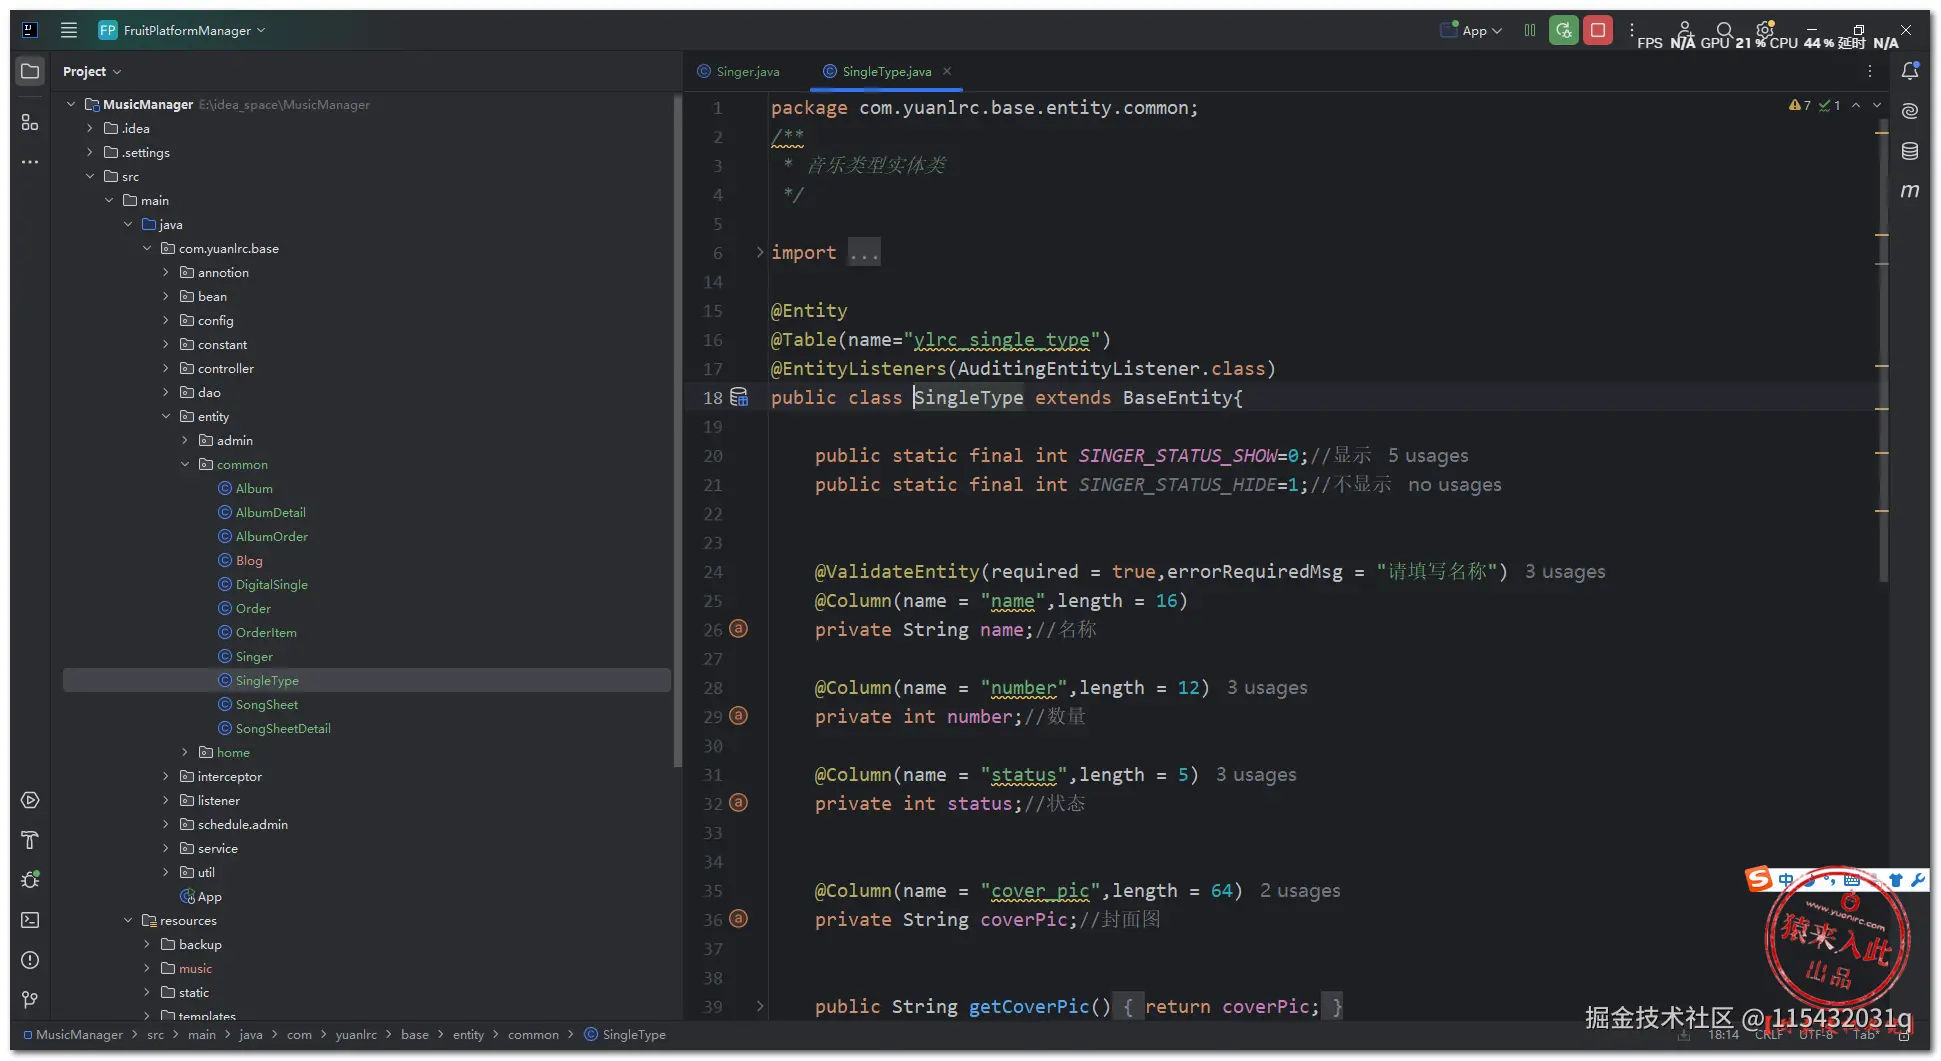Jump to the next highlighted problem arrow

[1877, 105]
